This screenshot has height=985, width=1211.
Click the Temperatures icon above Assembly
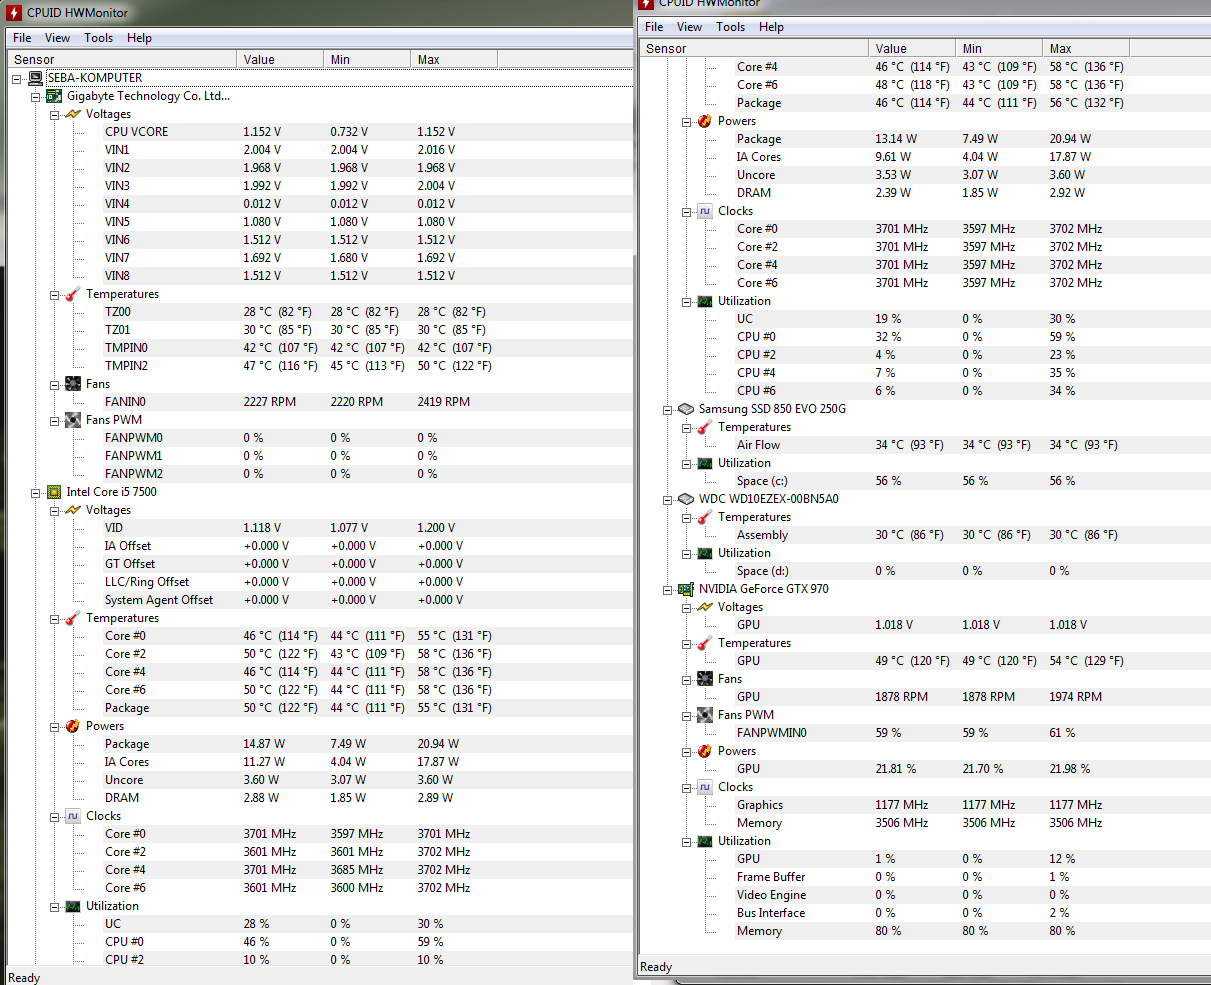[x=705, y=517]
